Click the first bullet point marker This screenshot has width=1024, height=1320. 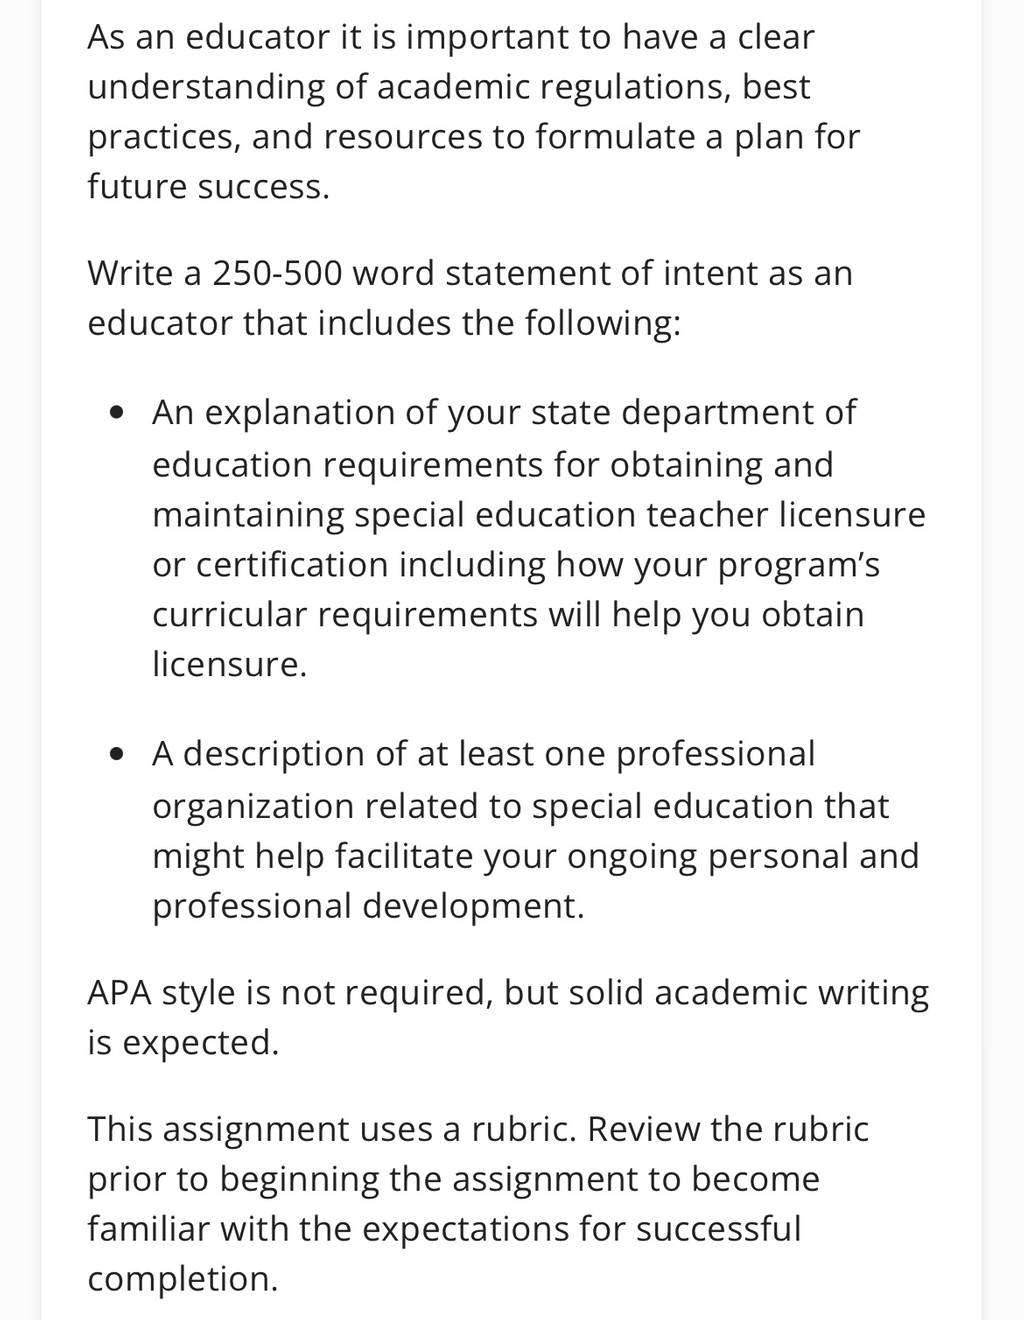click(x=119, y=413)
